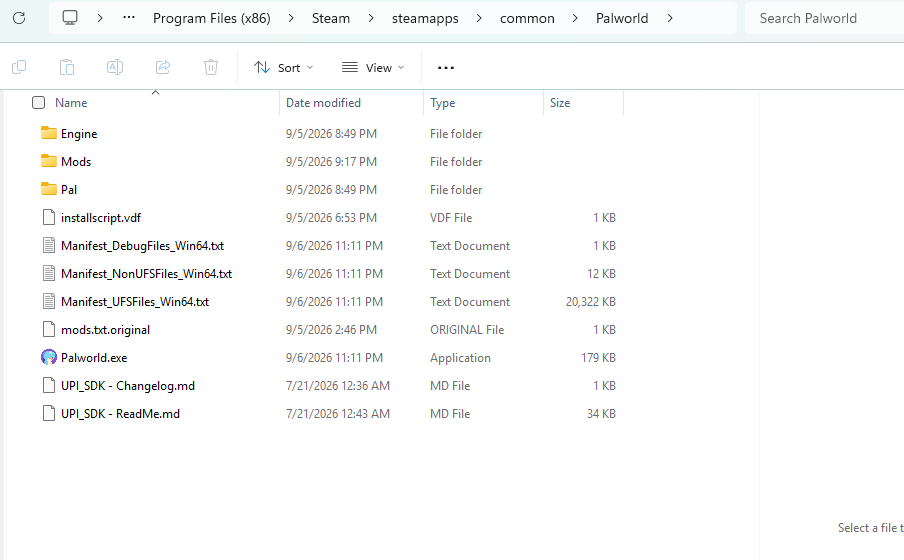Click the 7/21/2026 12:36 AM date
Viewport: 904px width, 560px height.
(338, 386)
